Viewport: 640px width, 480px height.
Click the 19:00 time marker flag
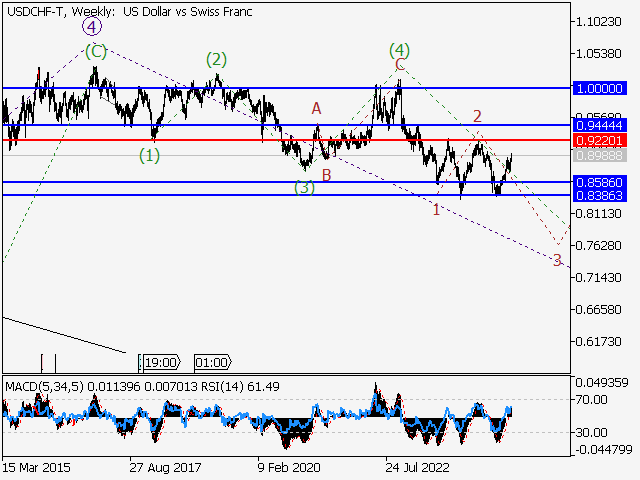click(x=160, y=363)
